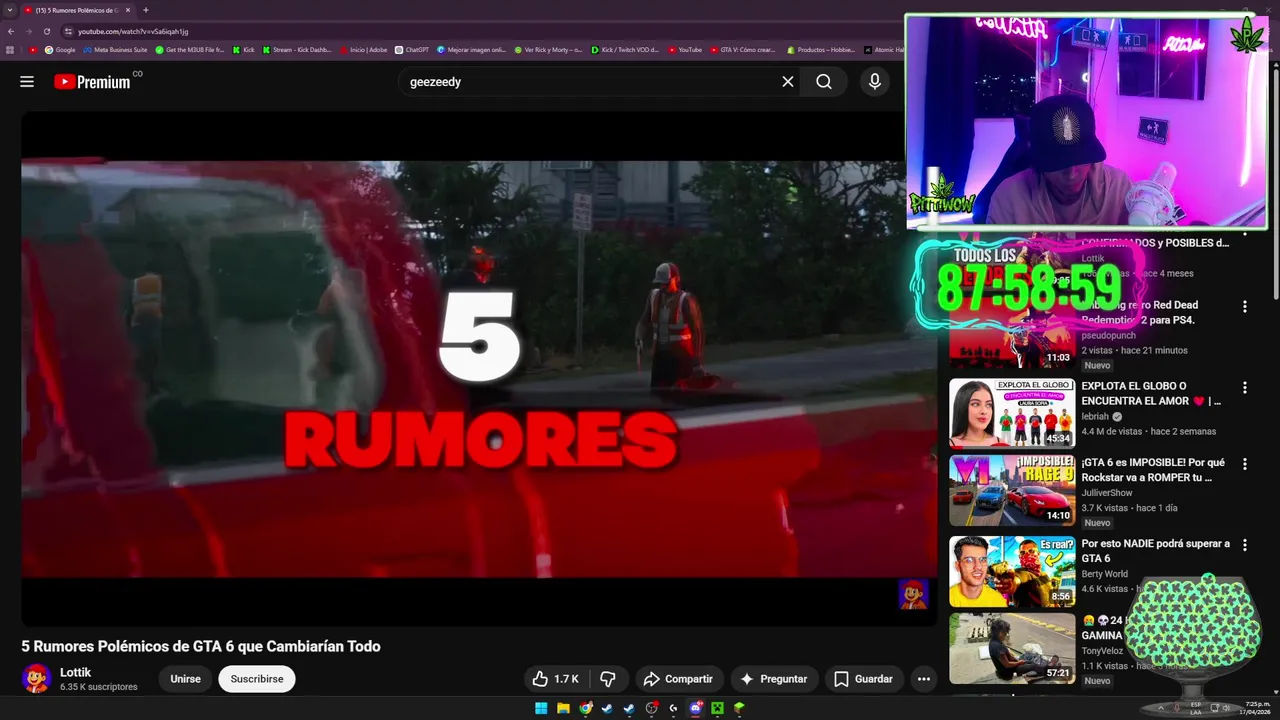Open the taskbar clock showing 7:25 p.m.
The height and width of the screenshot is (720, 1280).
[x=1257, y=708]
